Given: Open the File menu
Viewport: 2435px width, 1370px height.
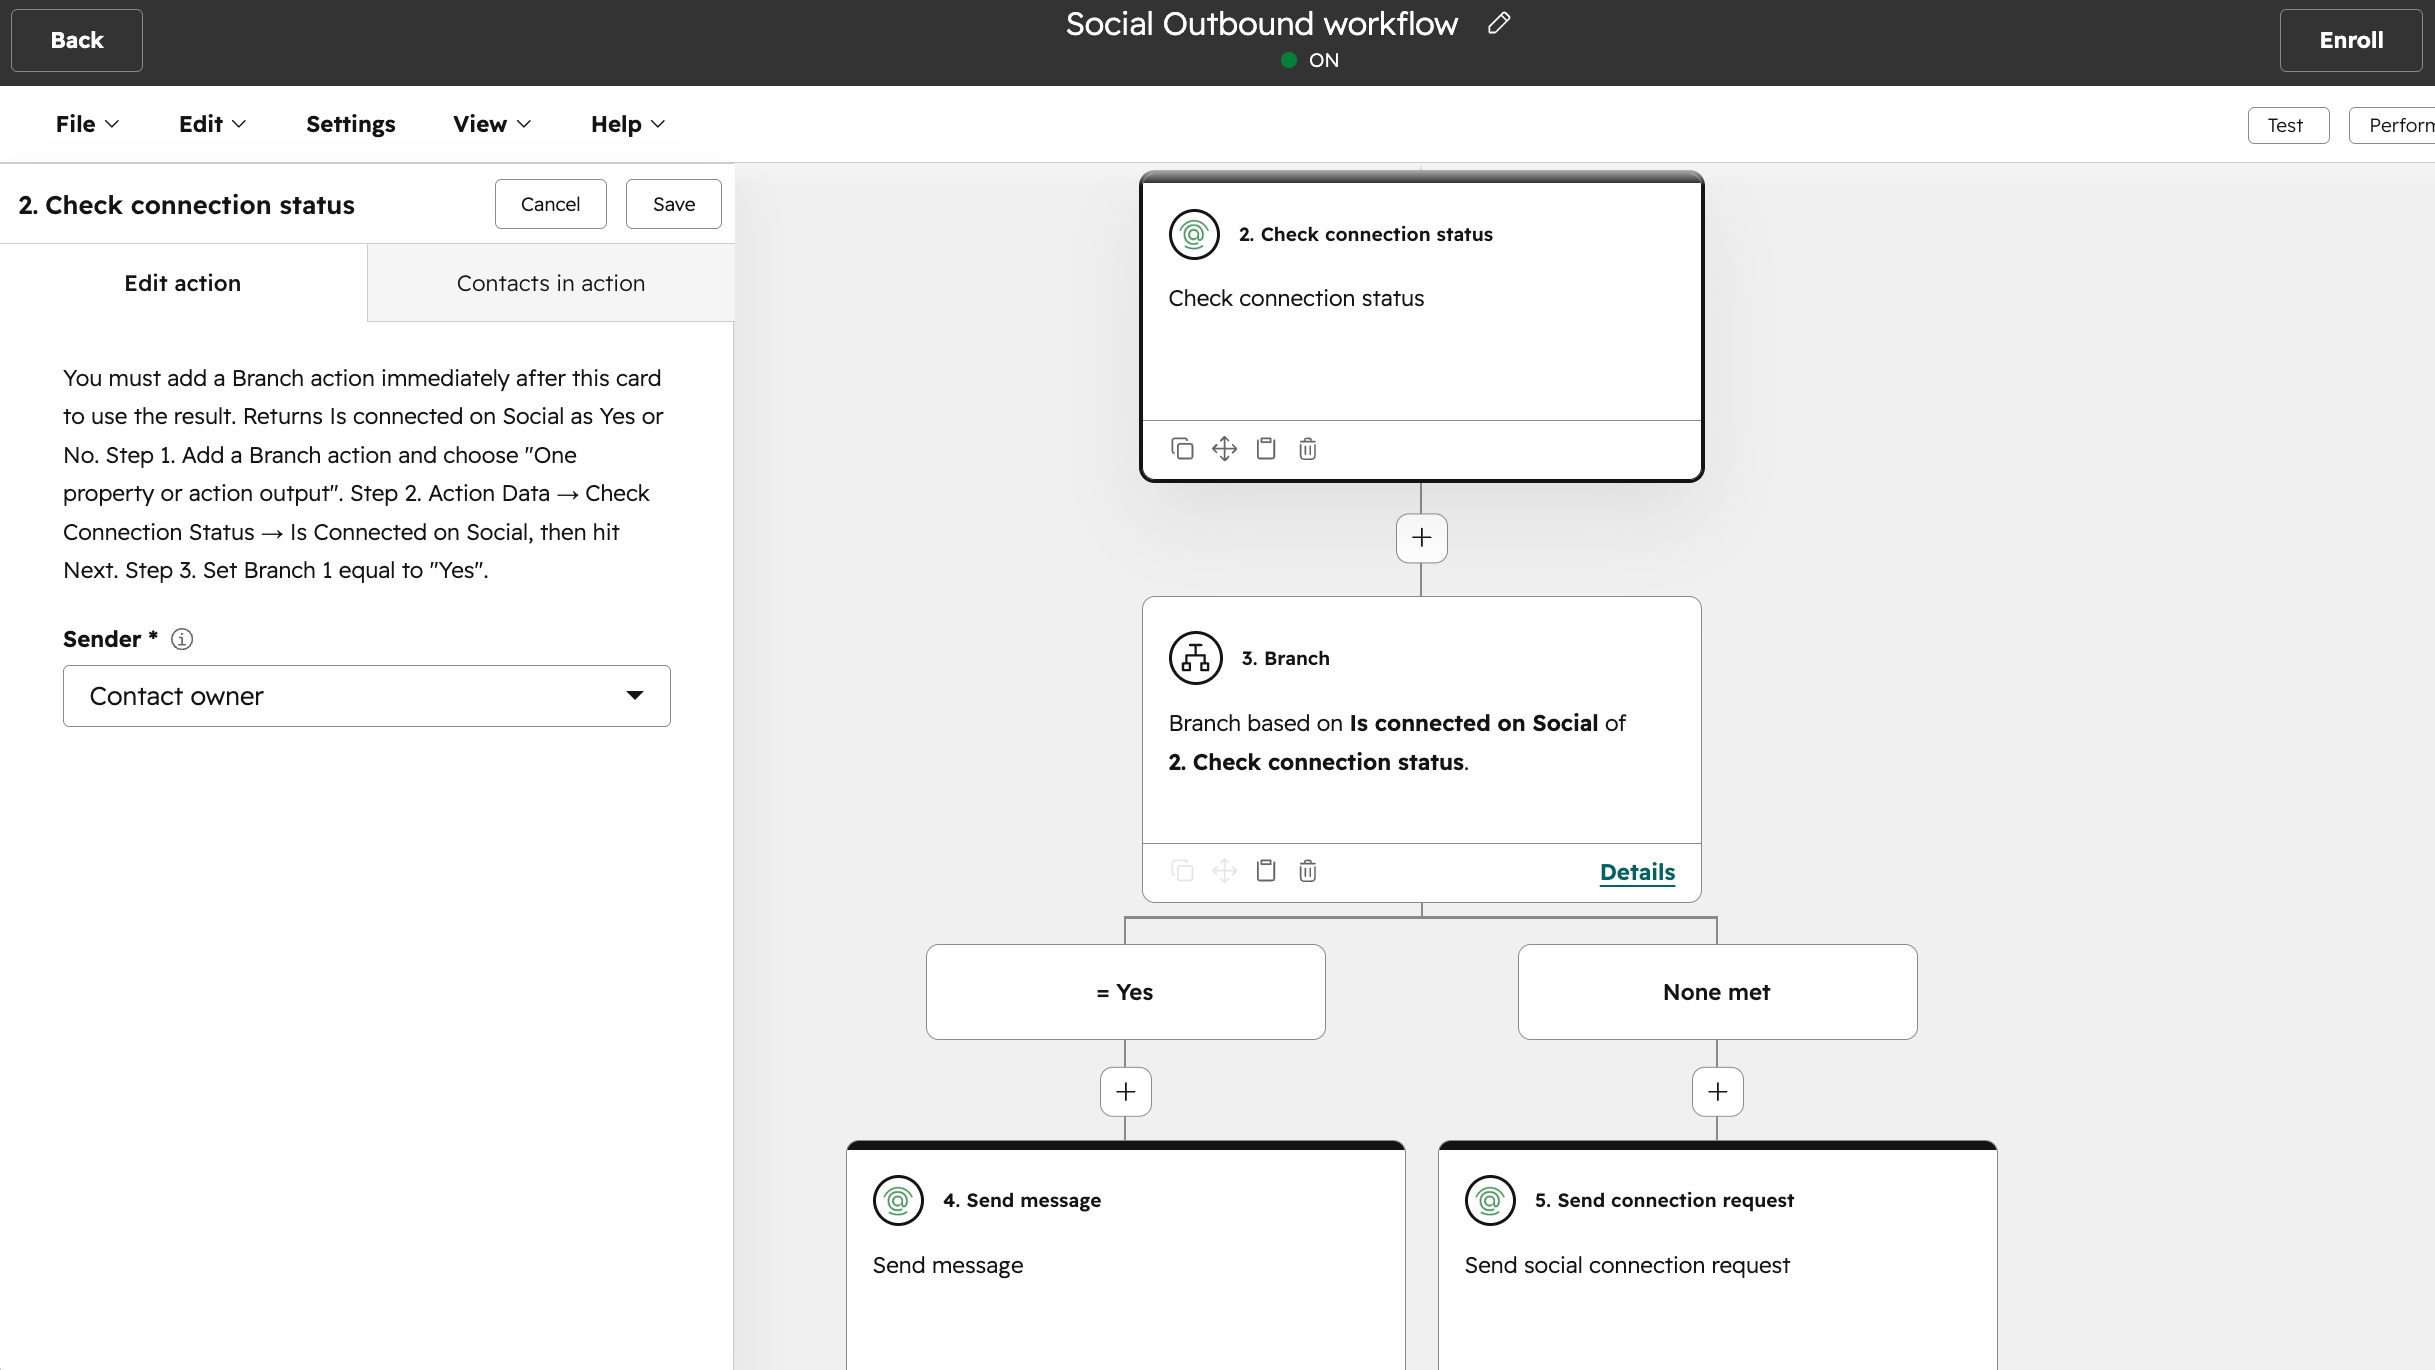Looking at the screenshot, I should point(87,124).
